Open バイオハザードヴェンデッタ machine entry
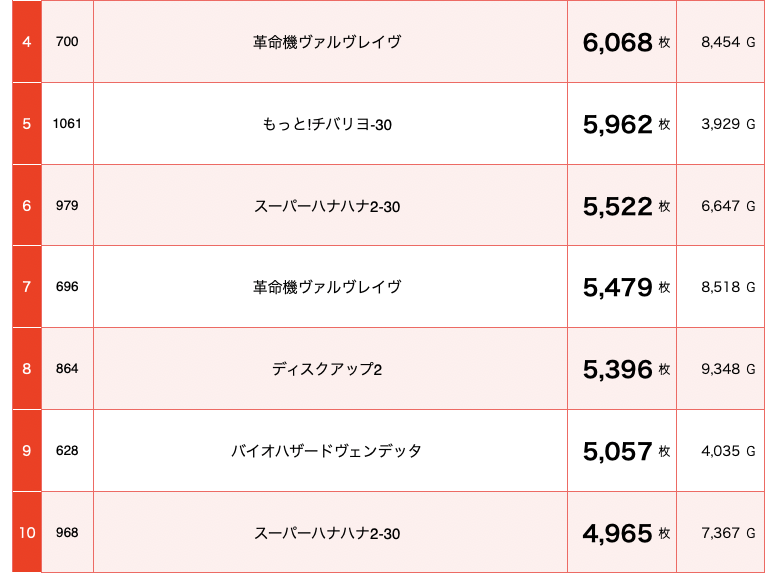This screenshot has height=582, width=776. 327,451
